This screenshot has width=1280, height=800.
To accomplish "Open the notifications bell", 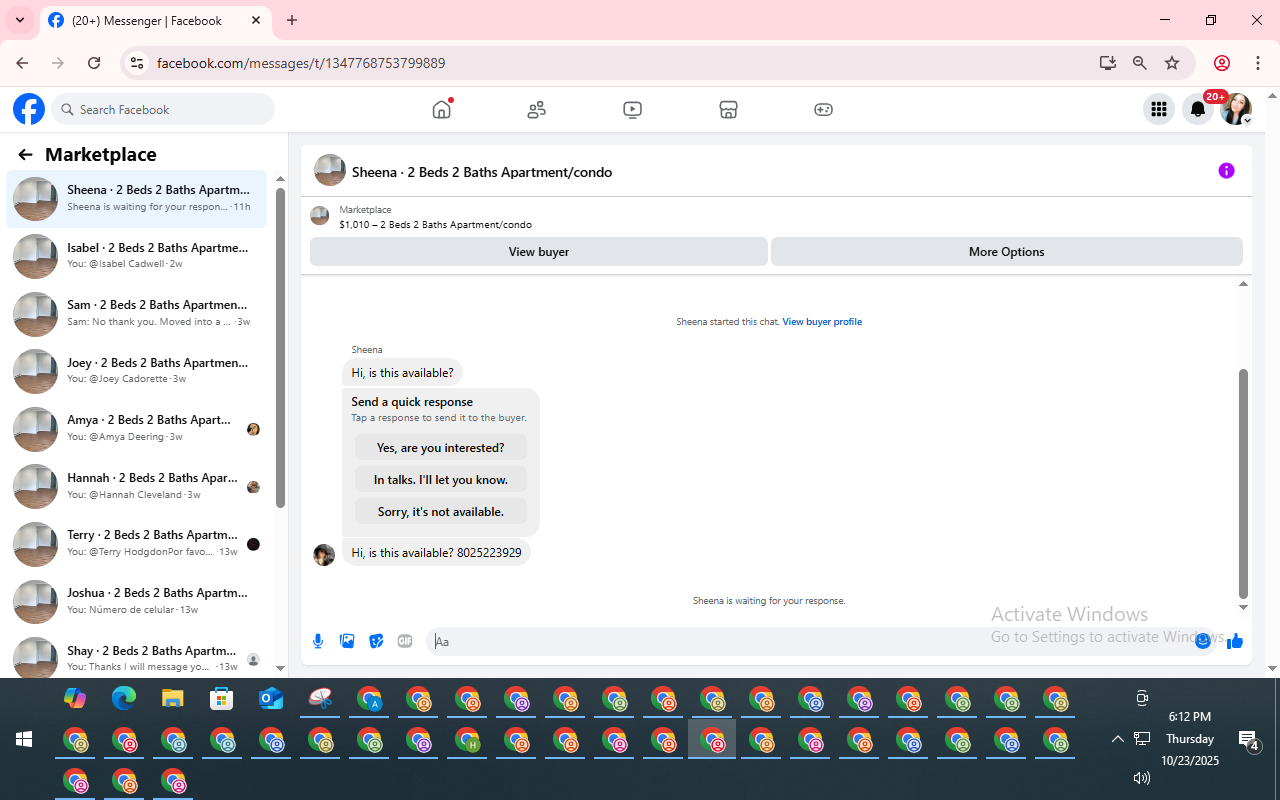I will 1198,109.
